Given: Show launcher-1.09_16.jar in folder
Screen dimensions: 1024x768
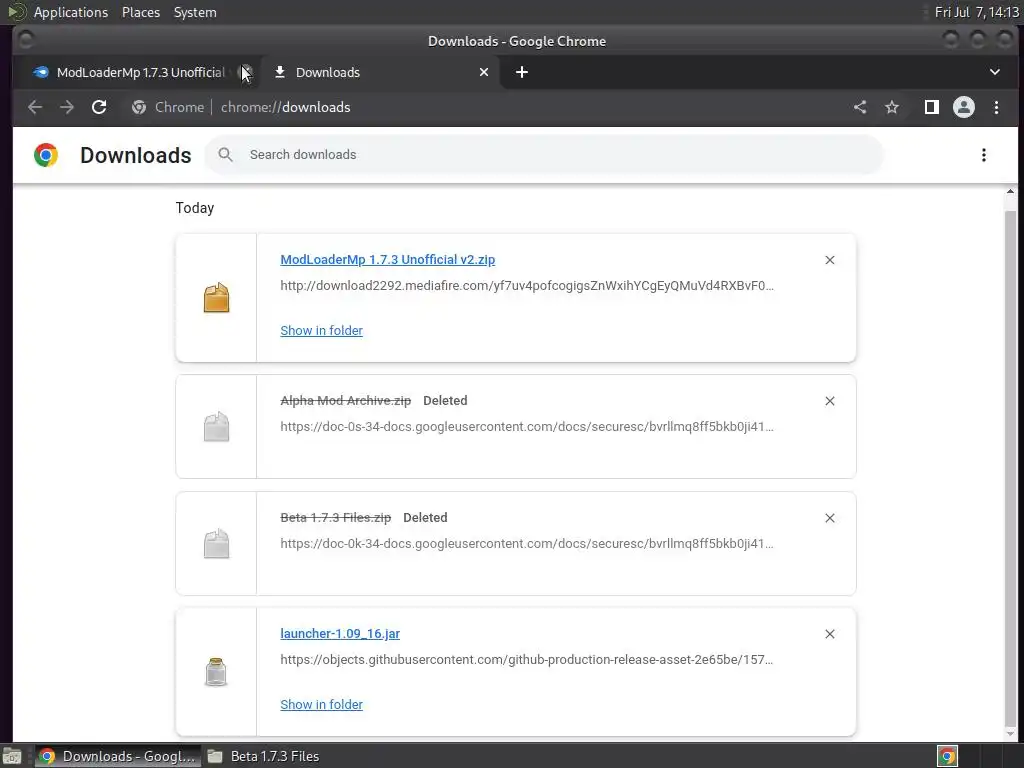Looking at the screenshot, I should coord(321,705).
